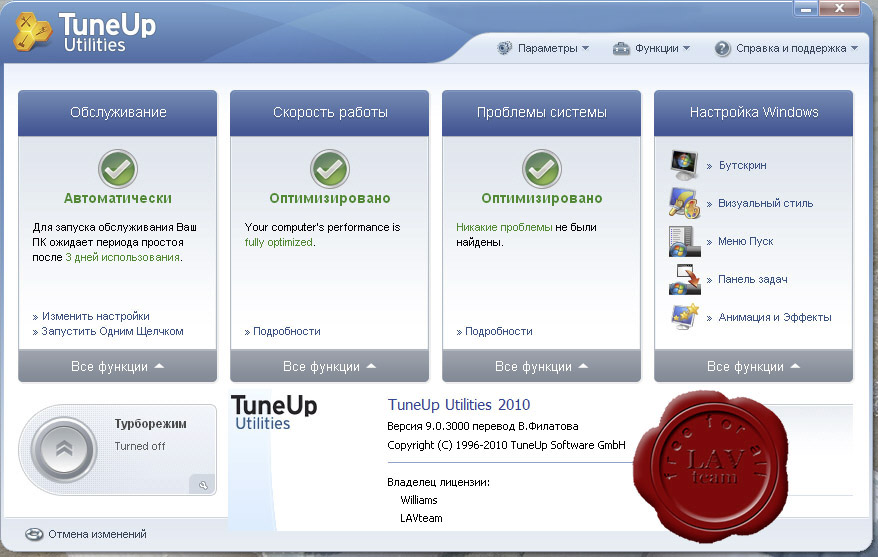Image resolution: width=878 pixels, height=557 pixels.
Task: Open the Функции dropdown menu
Action: pyautogui.click(x=651, y=49)
